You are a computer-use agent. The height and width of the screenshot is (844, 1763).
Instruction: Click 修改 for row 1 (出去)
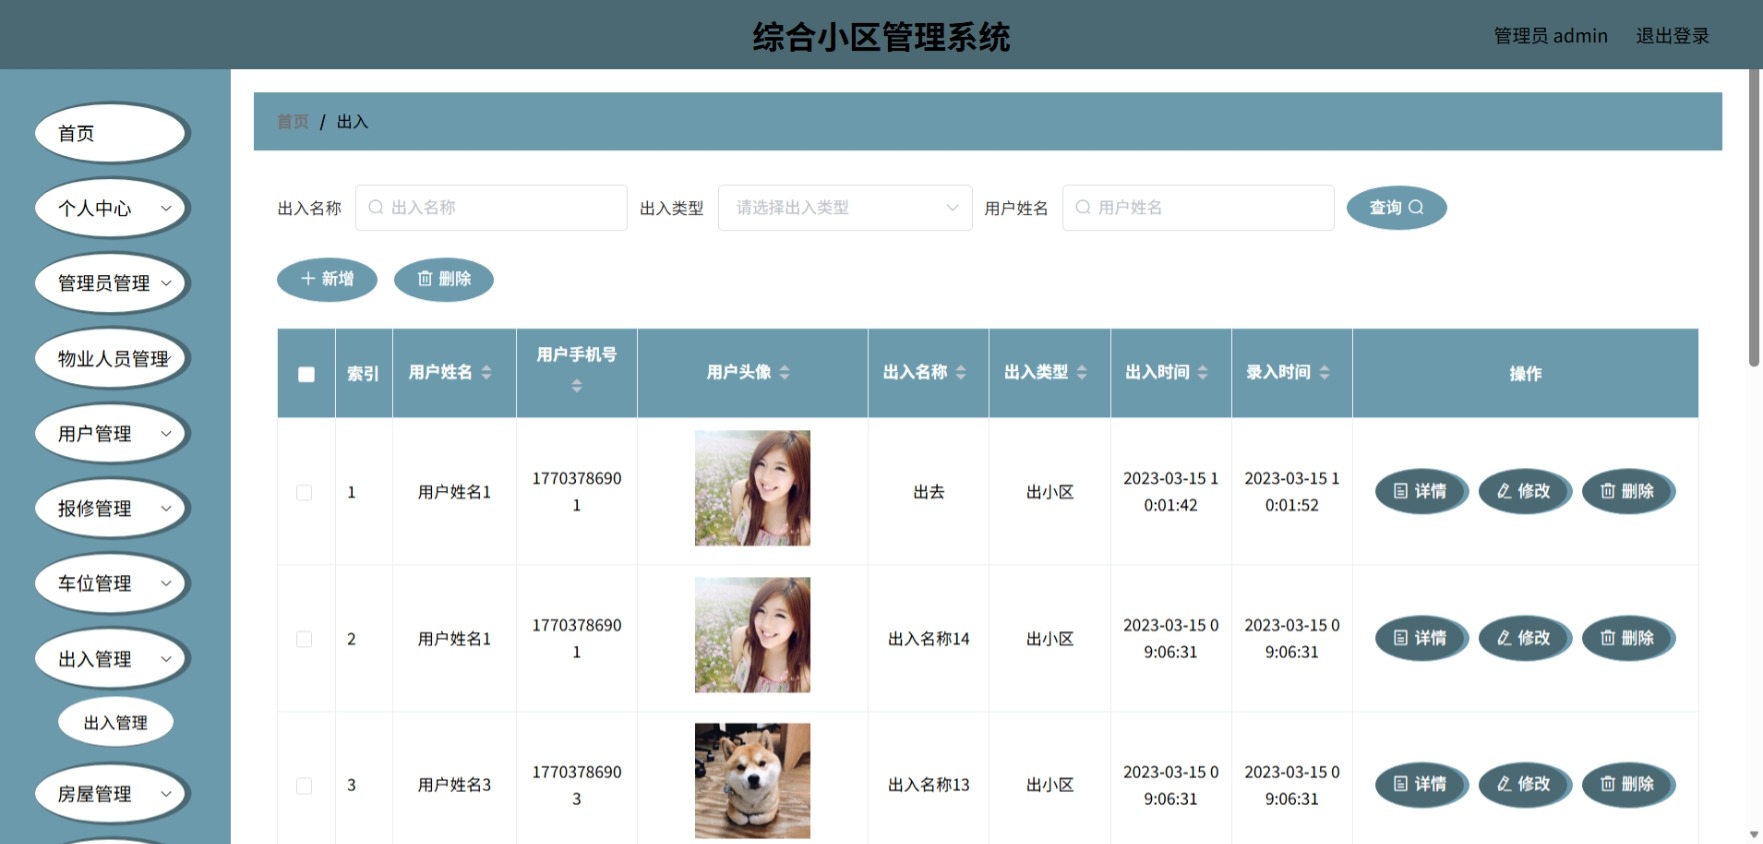(1524, 491)
